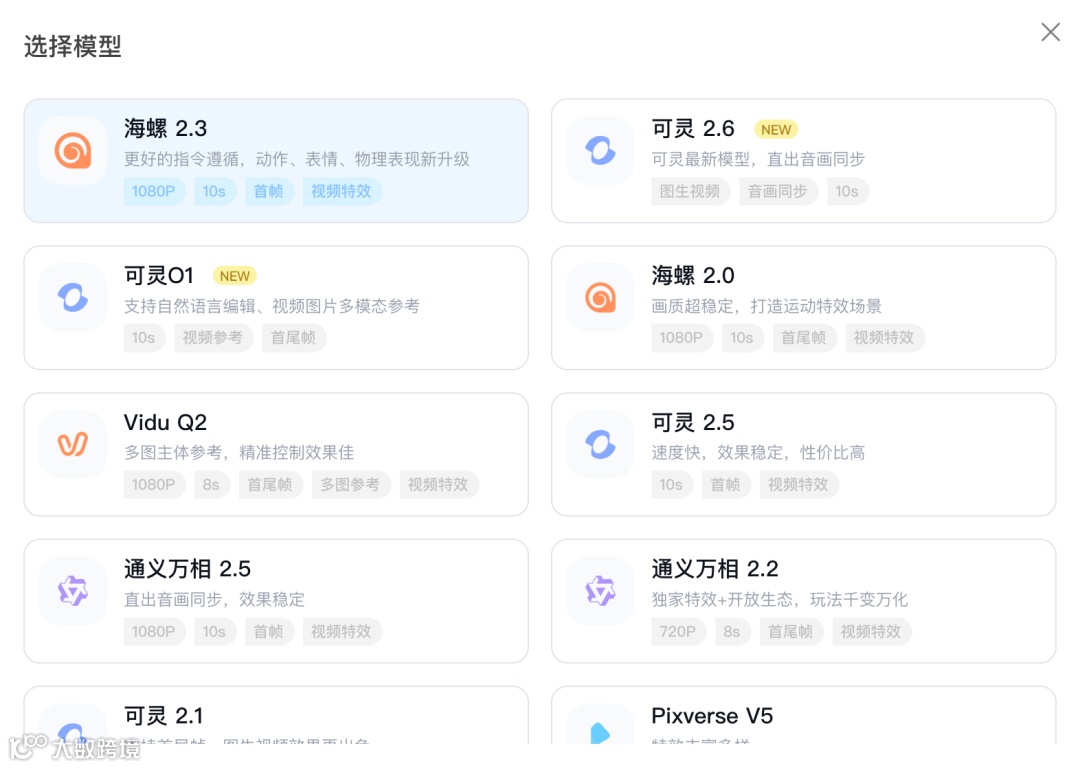Click the 视频特效 tag under 通义万相 2.2
The width and height of the screenshot is (1080, 768).
coord(871,631)
